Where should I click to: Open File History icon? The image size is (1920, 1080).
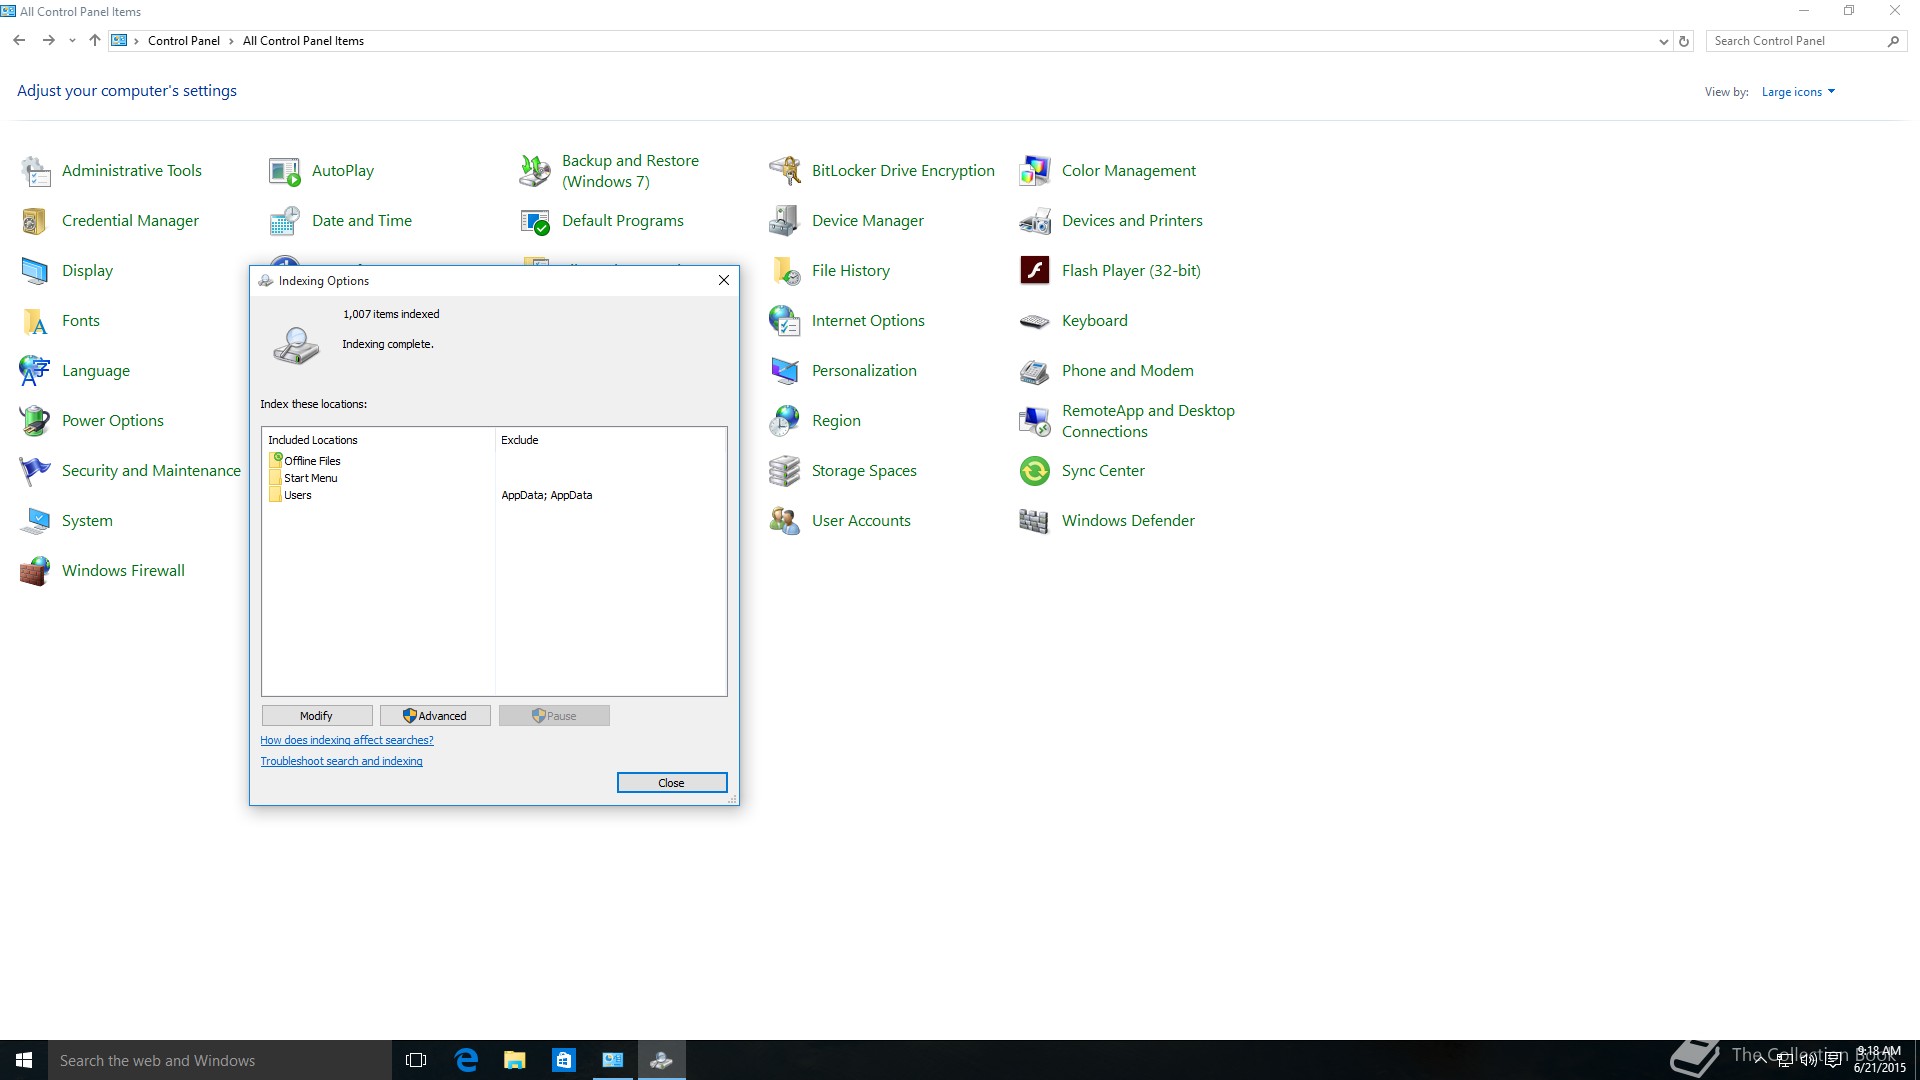[x=785, y=271]
